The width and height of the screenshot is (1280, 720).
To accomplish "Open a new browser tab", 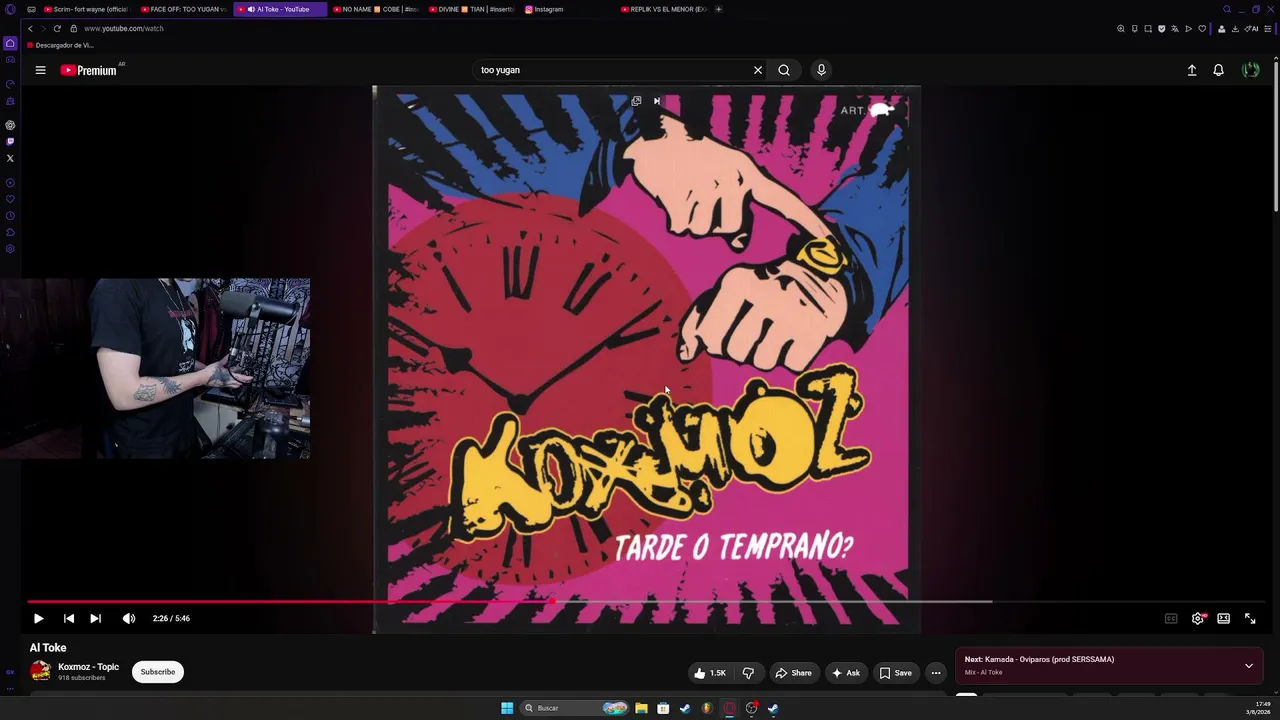I will (x=719, y=9).
